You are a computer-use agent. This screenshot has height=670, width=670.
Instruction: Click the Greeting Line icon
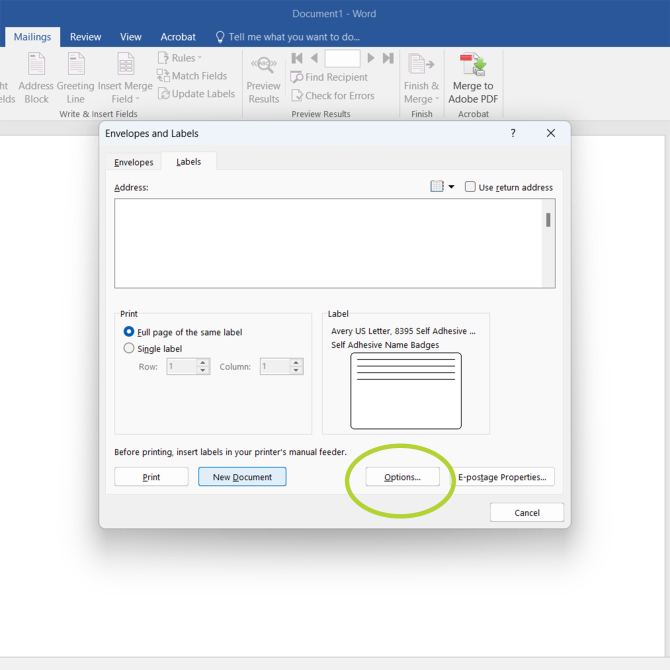tap(76, 63)
